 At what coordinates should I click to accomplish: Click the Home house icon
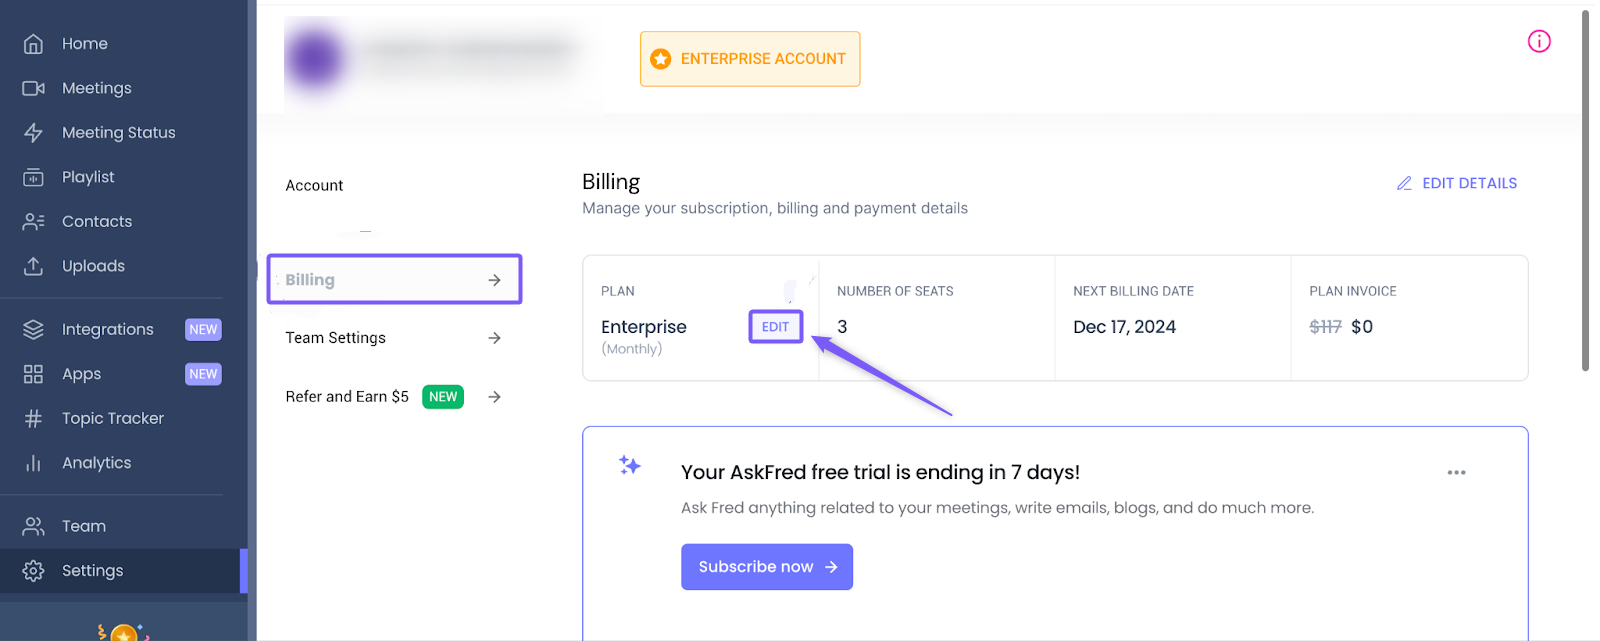(33, 44)
